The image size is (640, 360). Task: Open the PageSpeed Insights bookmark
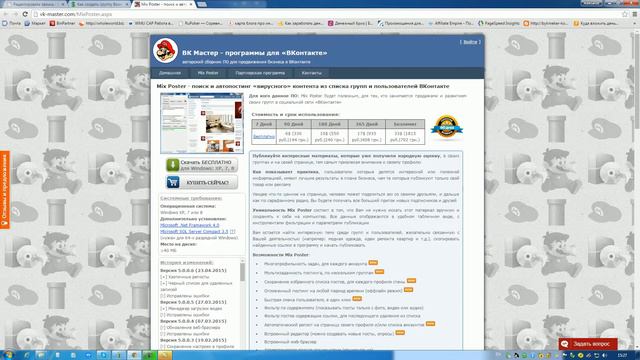tap(499, 23)
